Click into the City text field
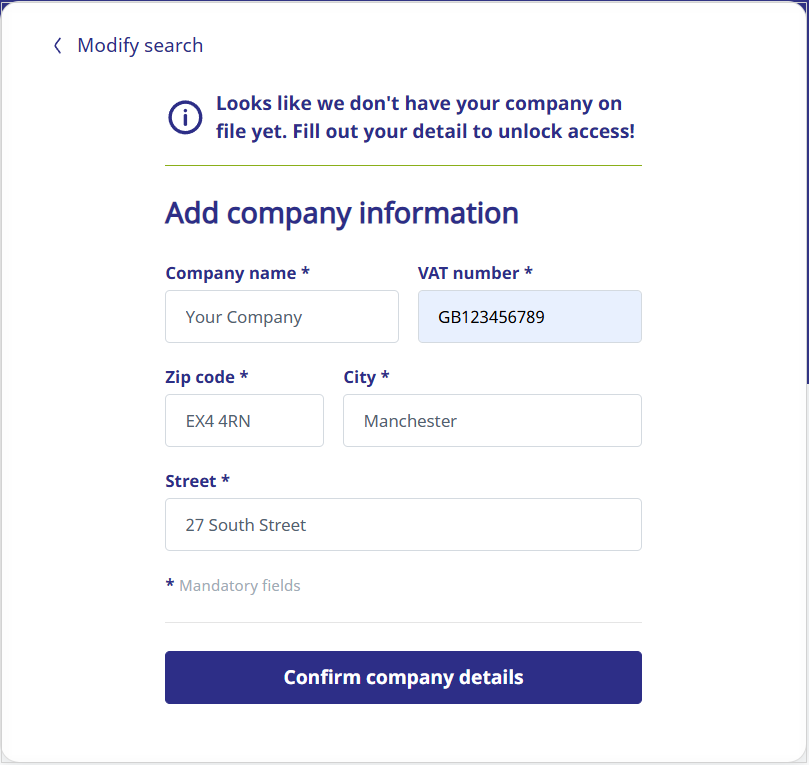The width and height of the screenshot is (809, 765). click(x=491, y=421)
